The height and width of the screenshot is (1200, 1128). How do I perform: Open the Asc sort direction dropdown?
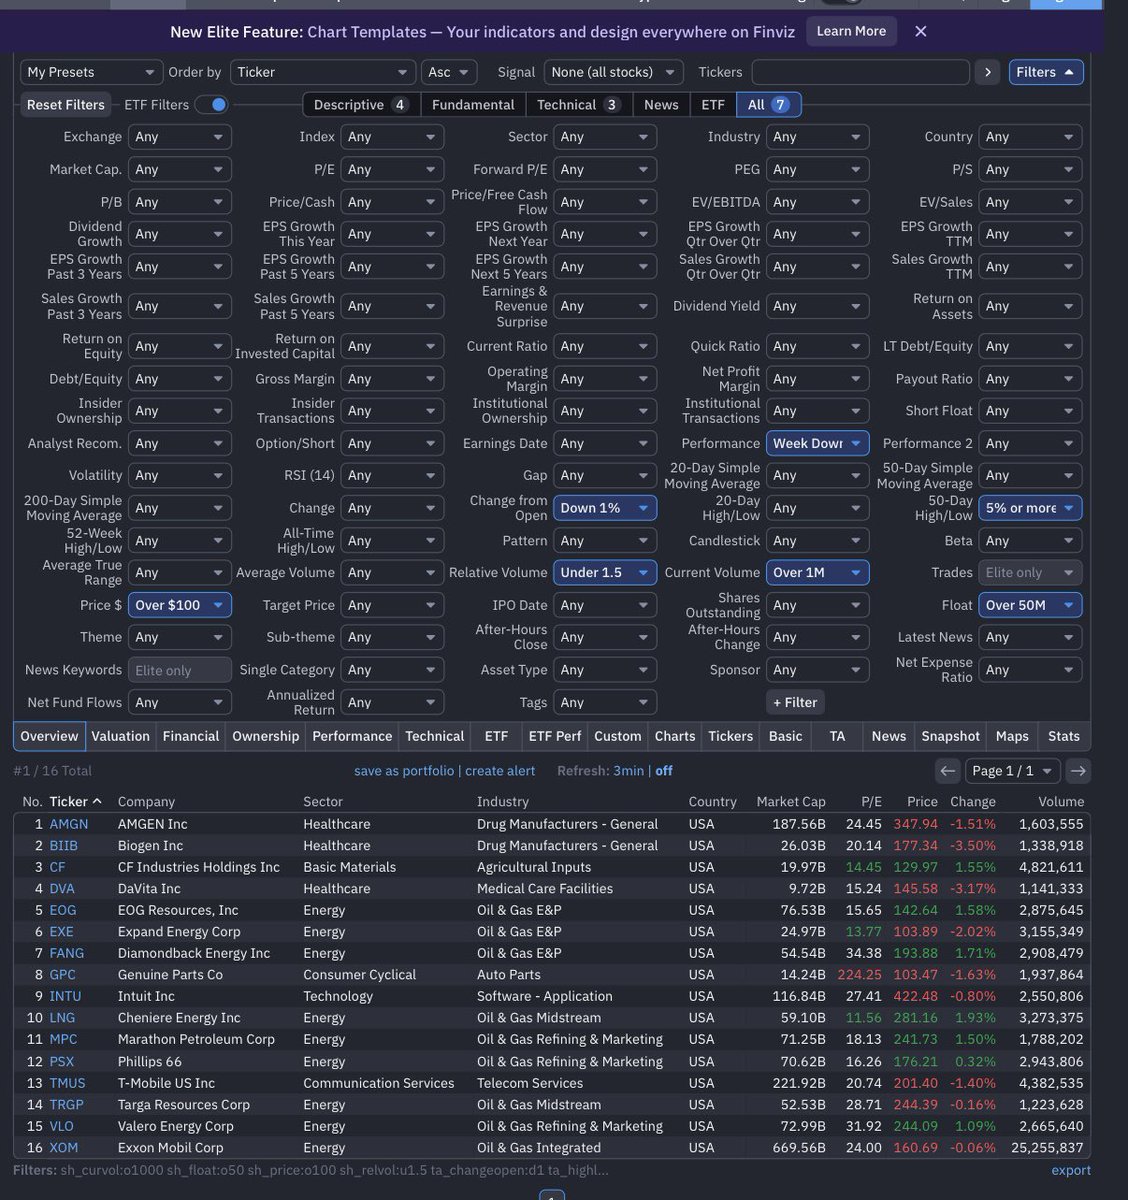coord(451,72)
